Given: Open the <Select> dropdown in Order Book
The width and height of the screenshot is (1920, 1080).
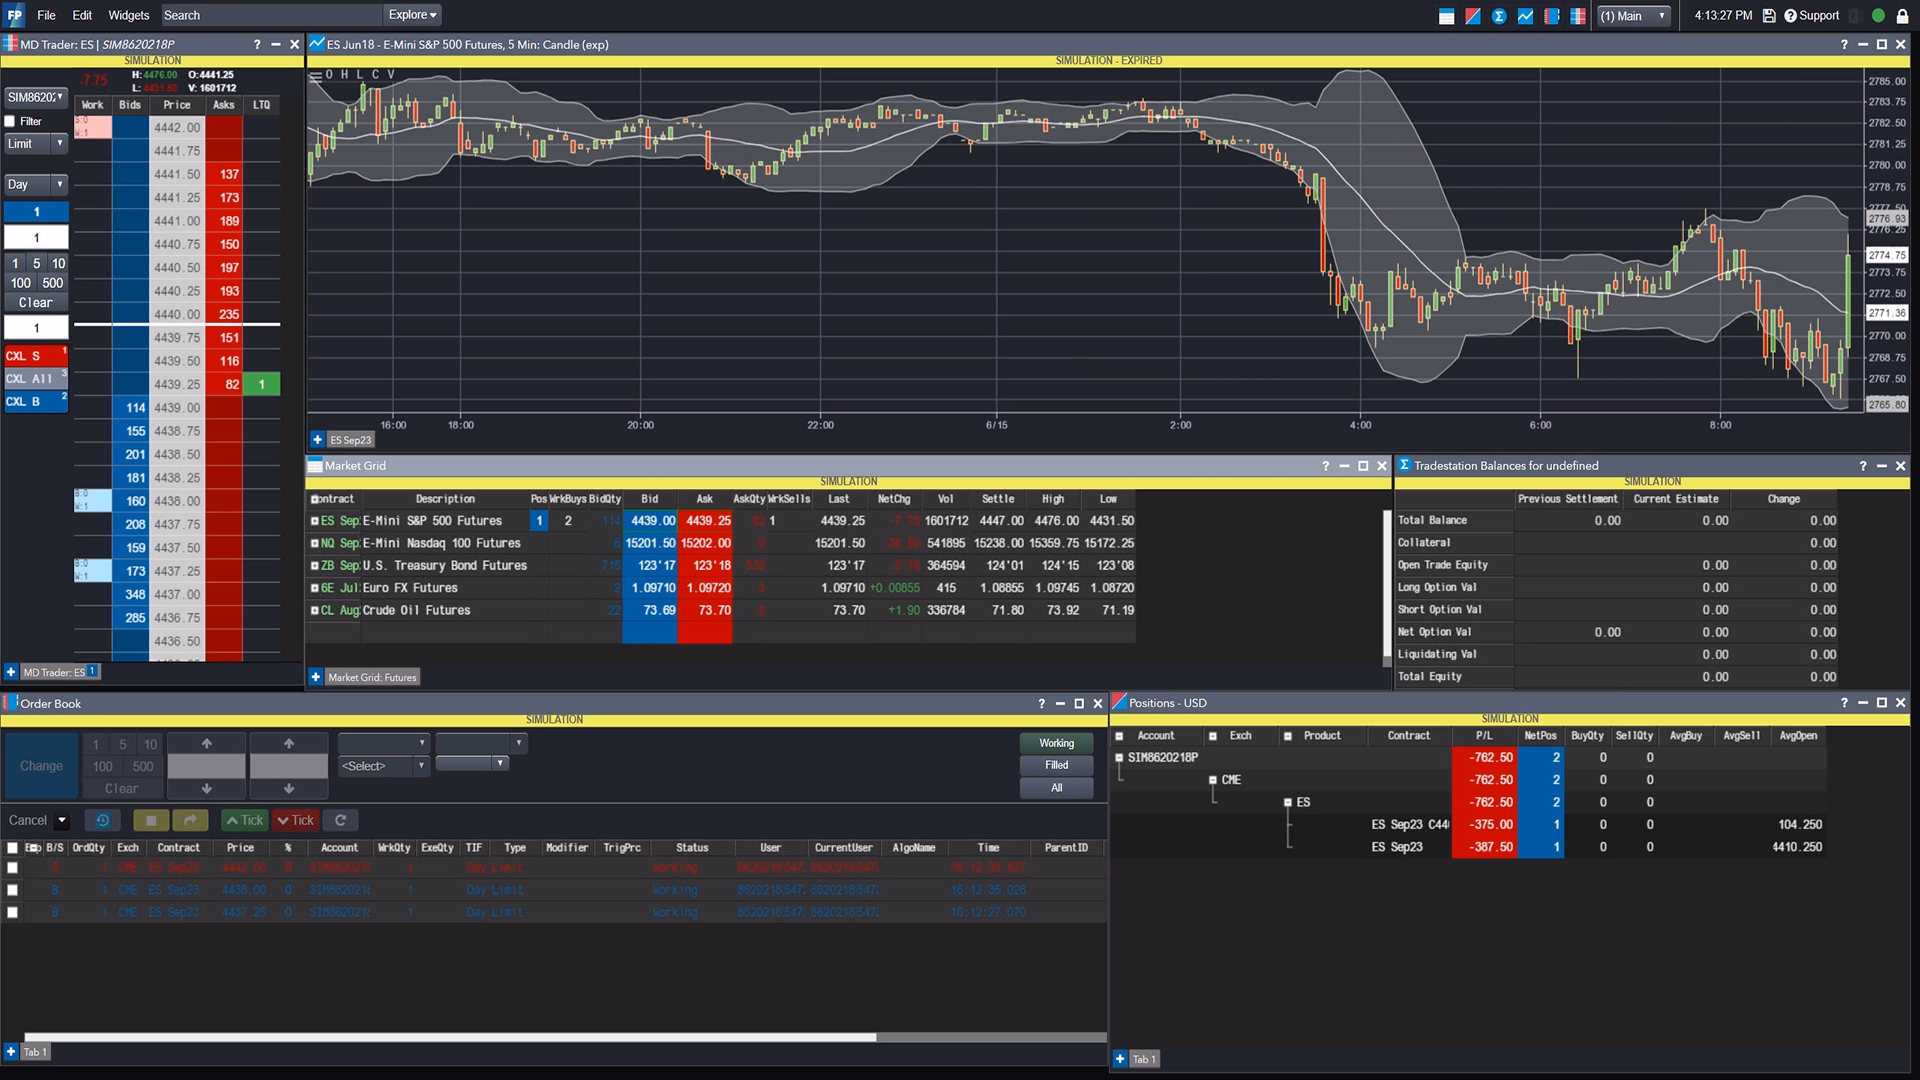Looking at the screenshot, I should 384,765.
